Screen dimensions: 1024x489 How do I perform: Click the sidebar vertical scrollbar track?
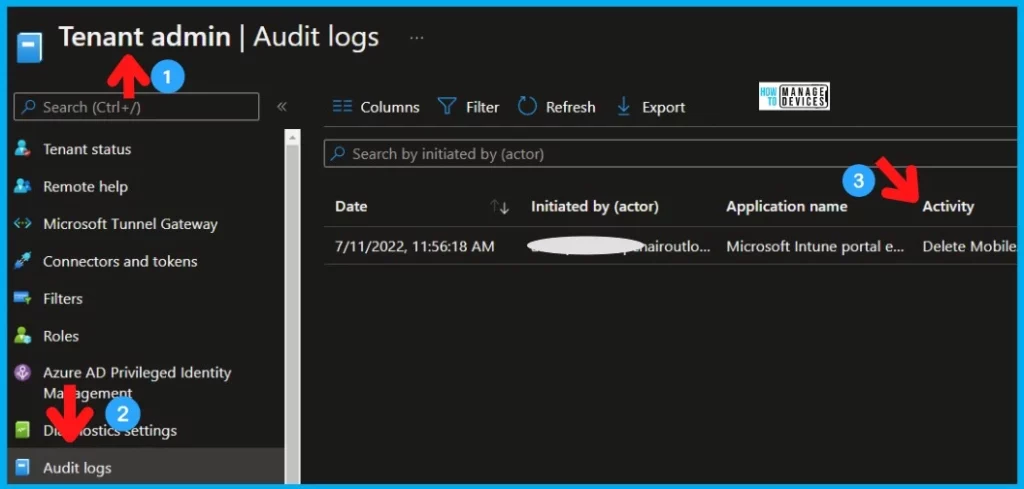pyautogui.click(x=293, y=313)
